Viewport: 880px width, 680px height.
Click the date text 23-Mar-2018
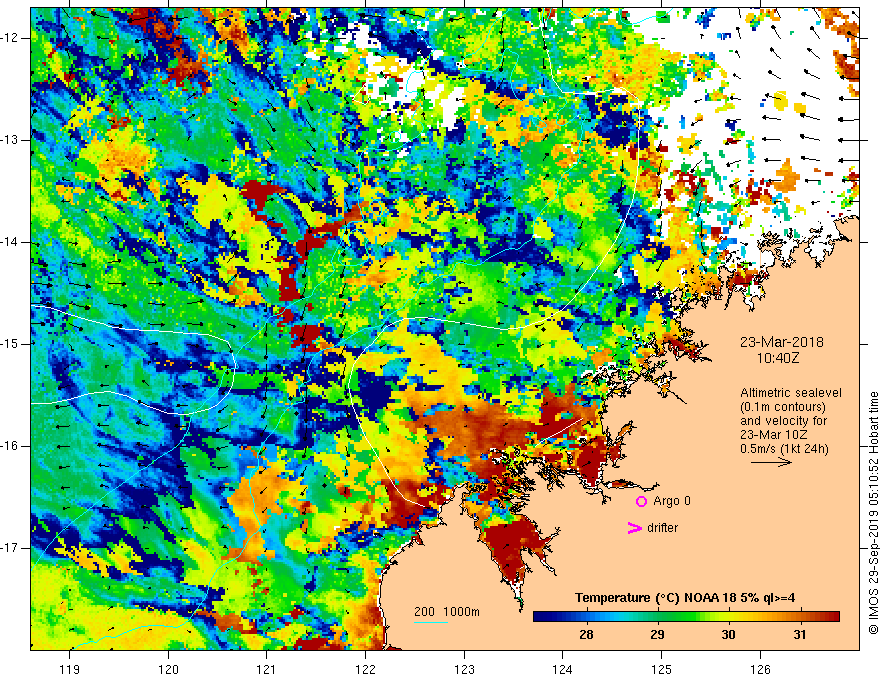pos(782,342)
